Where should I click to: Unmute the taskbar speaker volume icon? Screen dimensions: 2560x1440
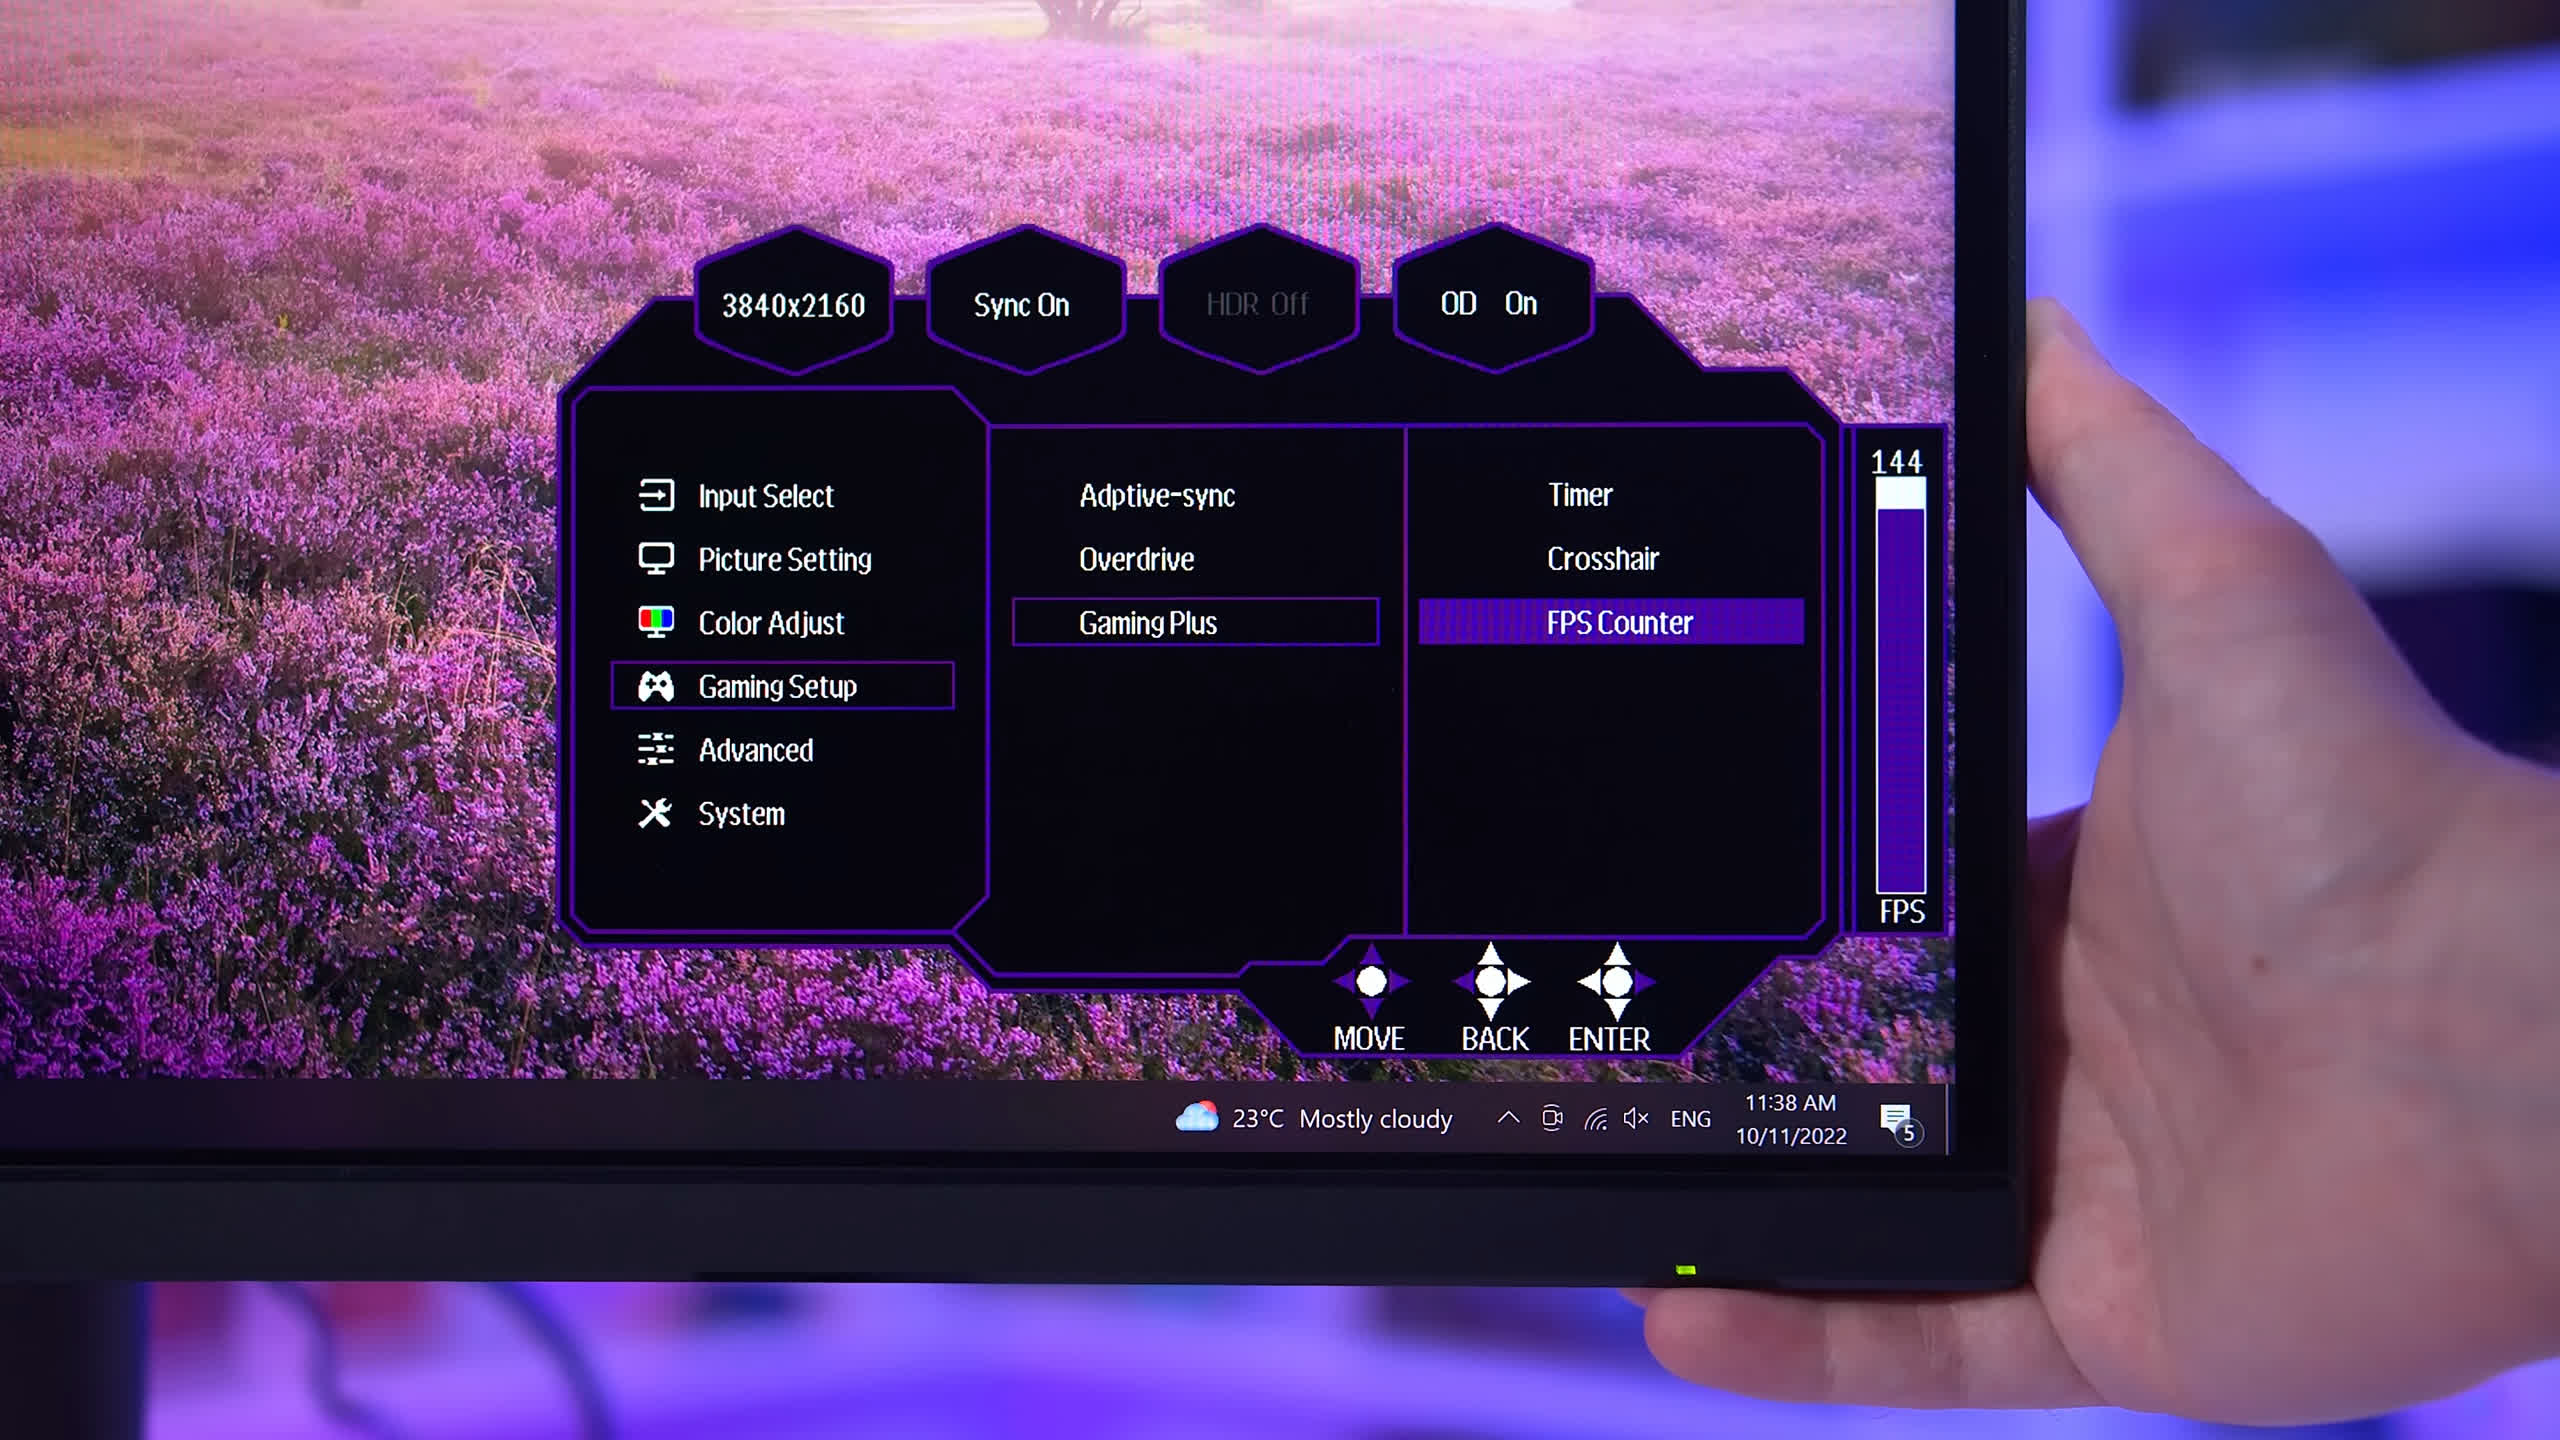point(1635,1118)
